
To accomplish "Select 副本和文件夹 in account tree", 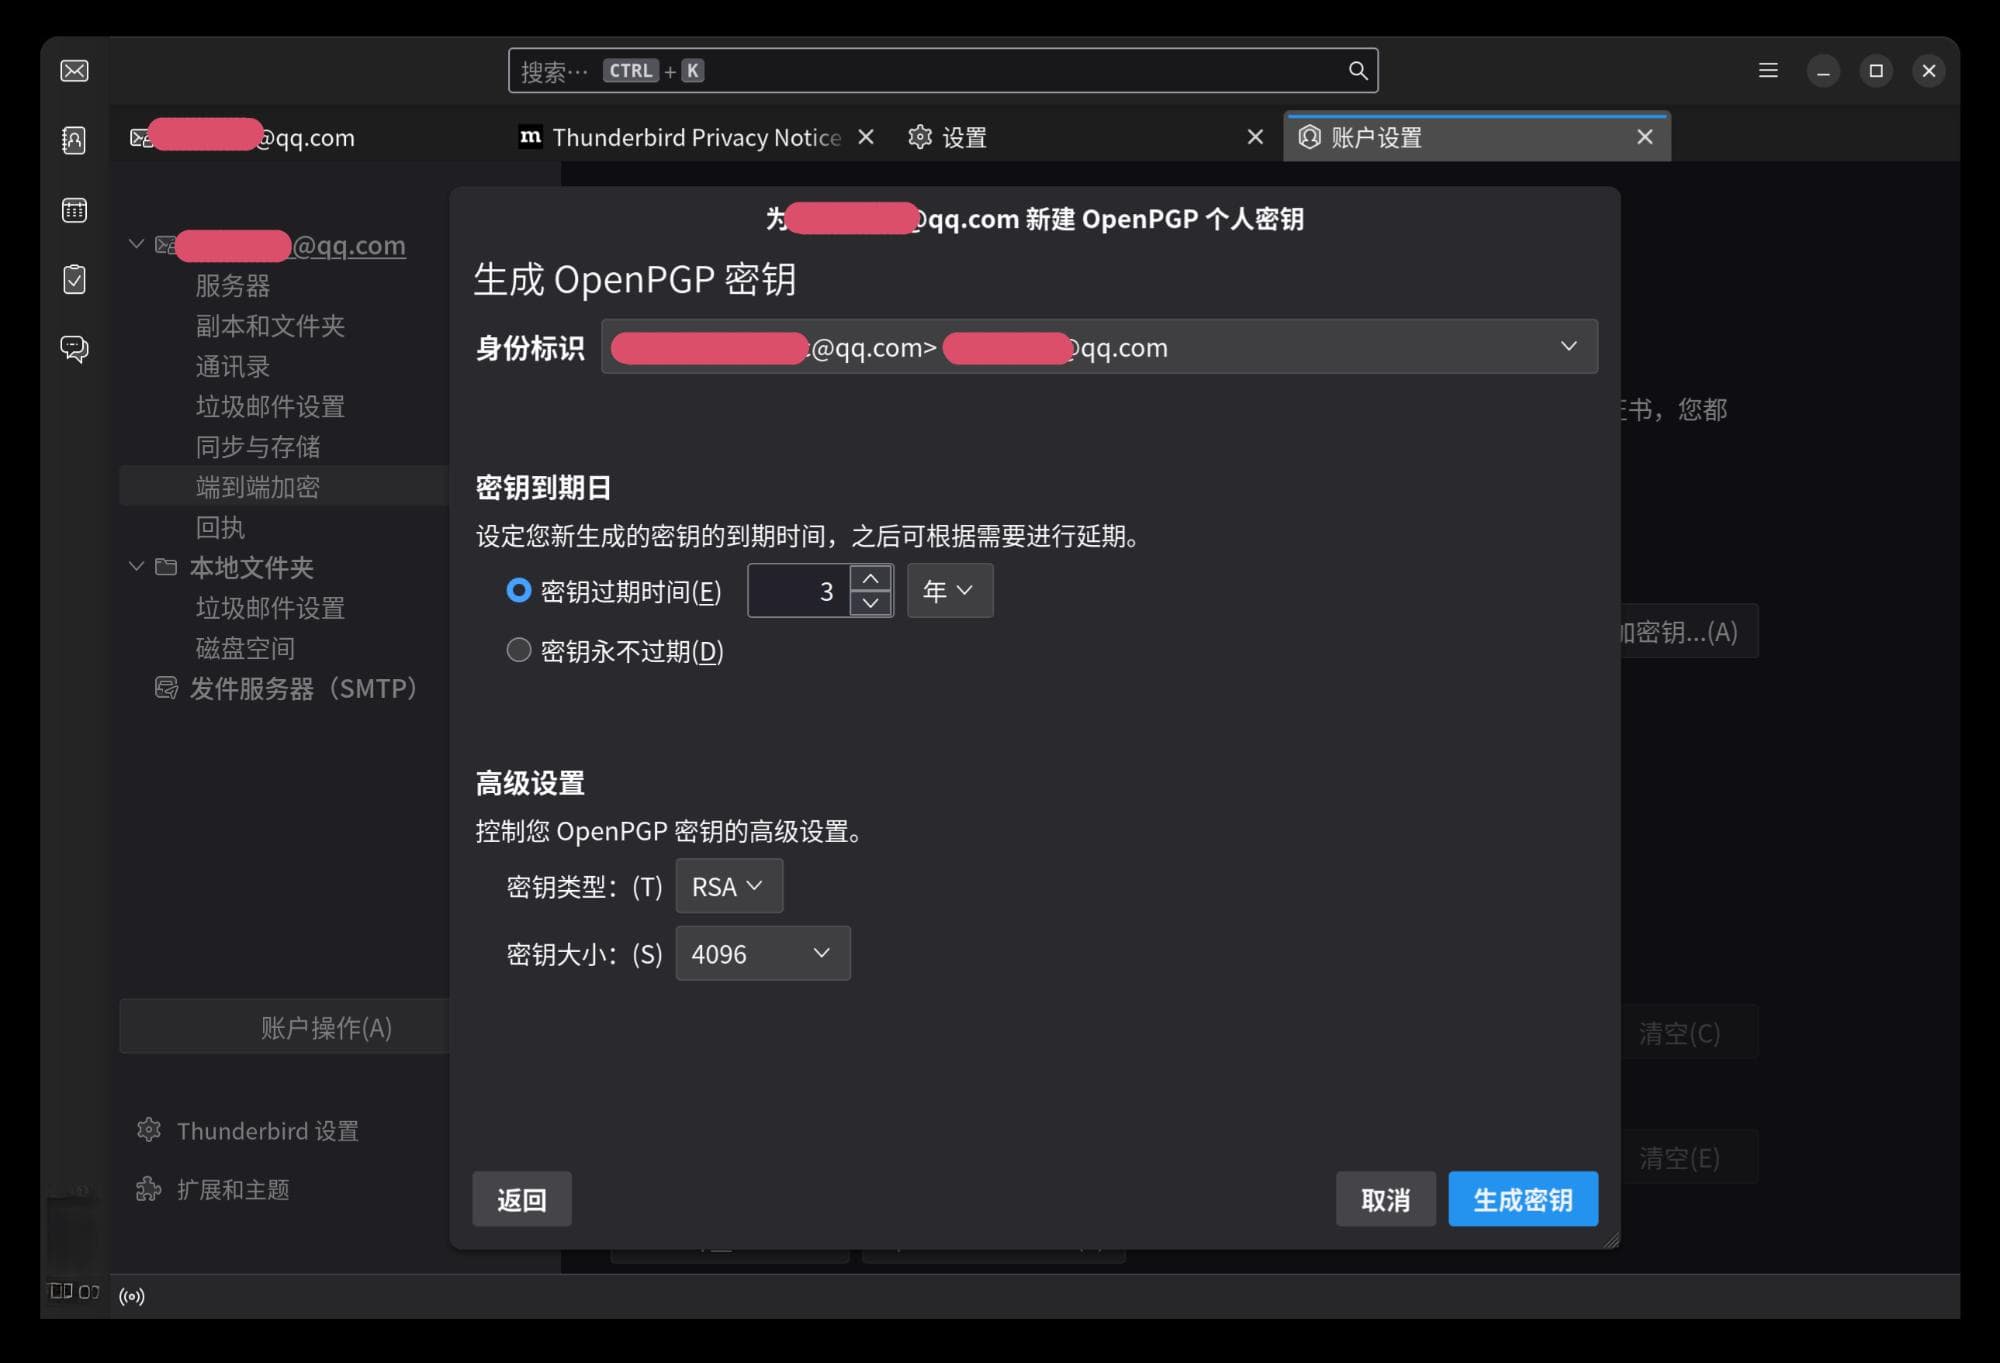I will 270,326.
